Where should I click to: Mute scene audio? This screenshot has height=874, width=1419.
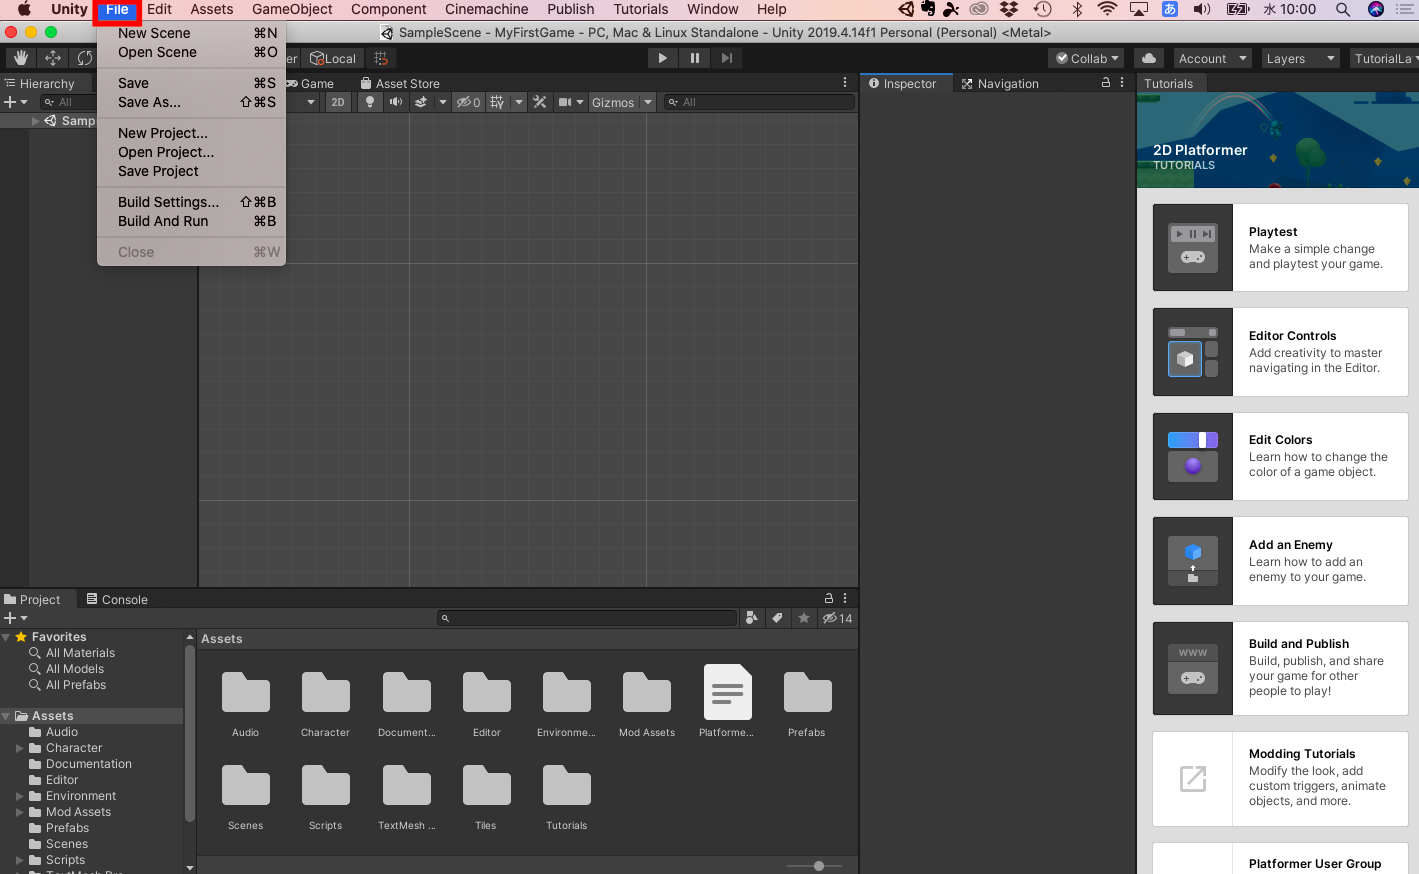[x=395, y=101]
